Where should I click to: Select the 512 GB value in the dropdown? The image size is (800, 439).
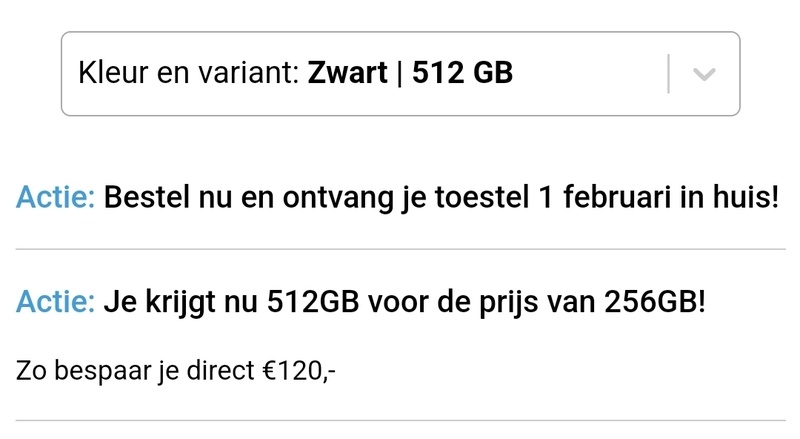pos(462,74)
